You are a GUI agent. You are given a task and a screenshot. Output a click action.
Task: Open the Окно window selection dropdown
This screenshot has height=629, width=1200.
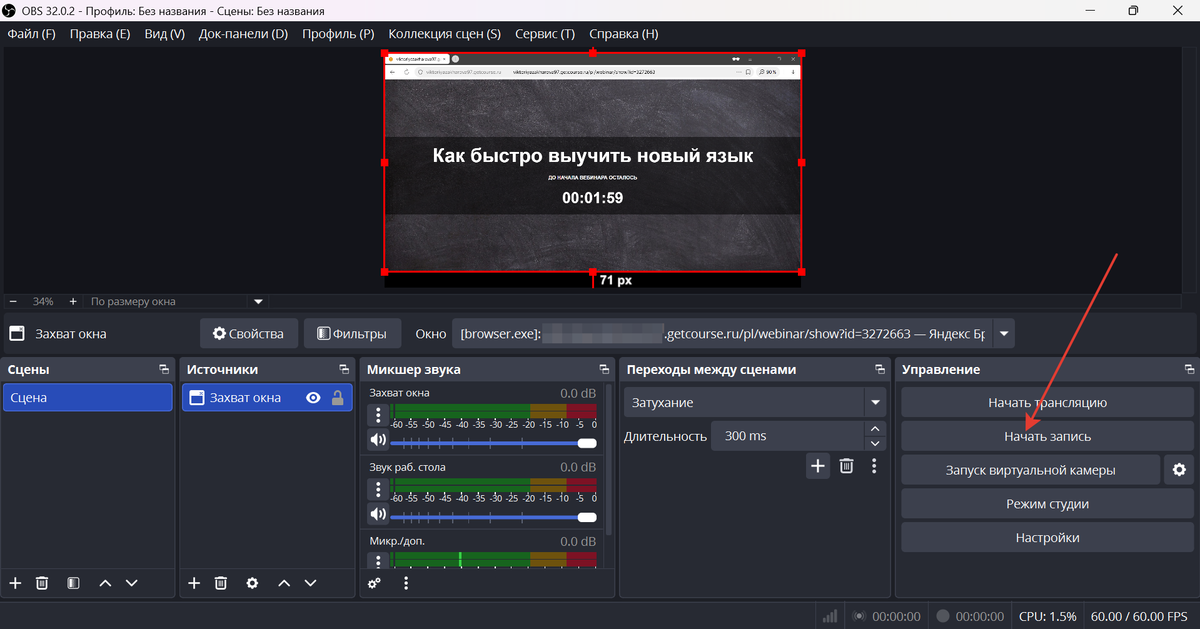[1003, 334]
